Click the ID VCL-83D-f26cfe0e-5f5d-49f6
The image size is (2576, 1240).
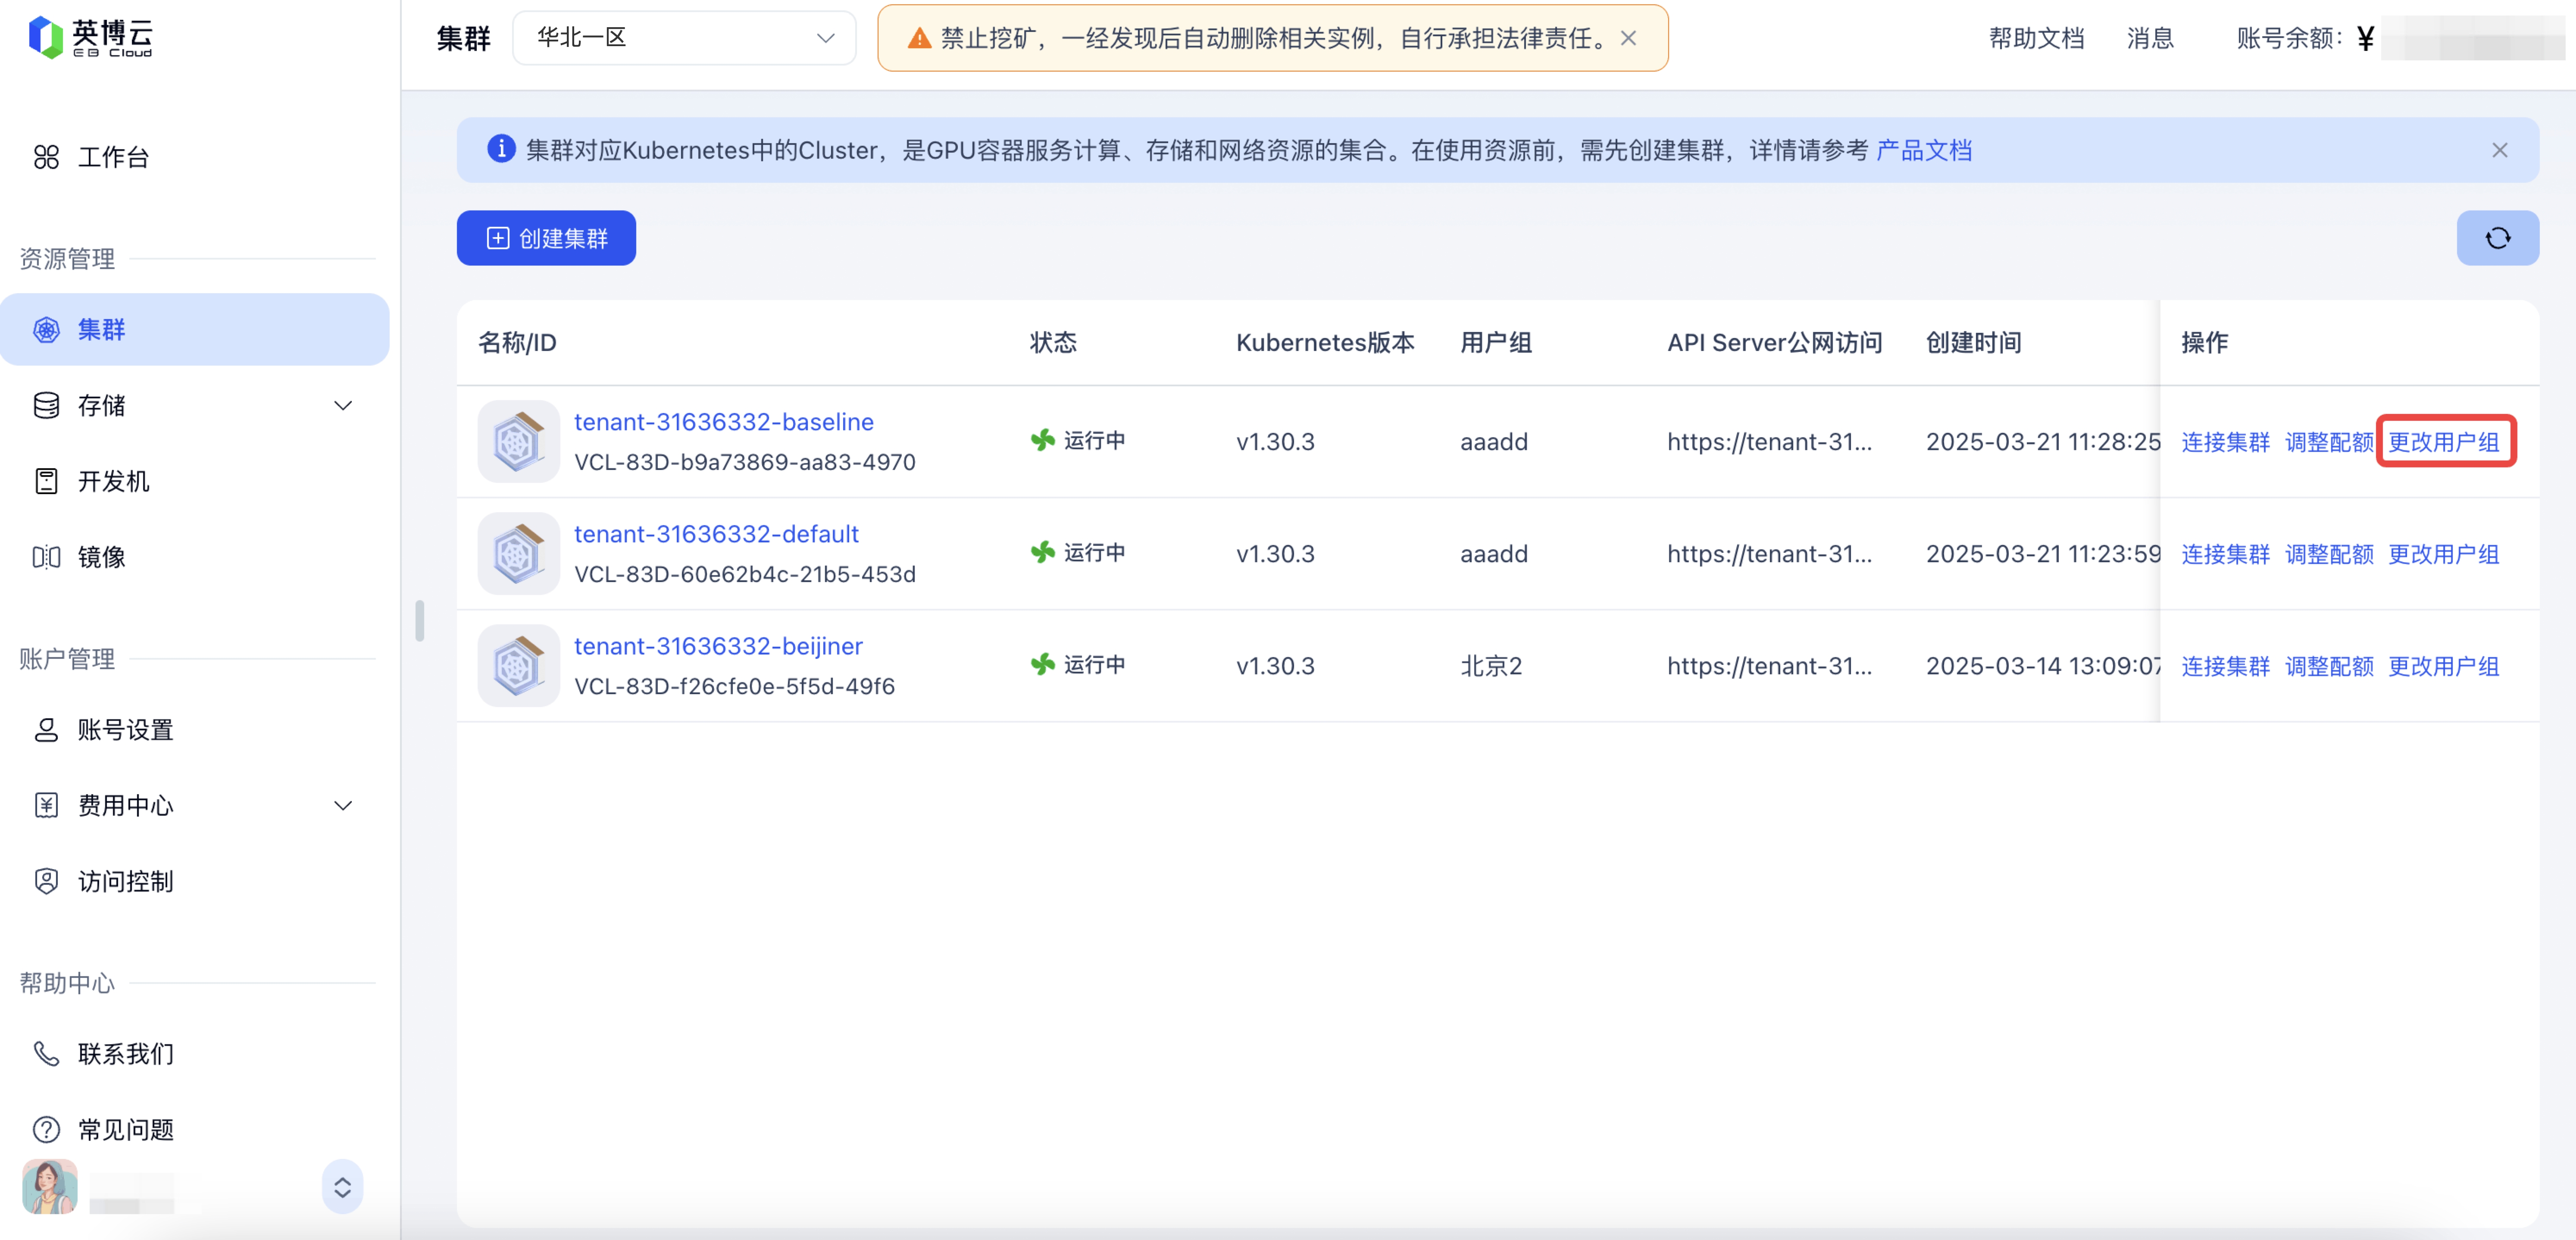point(734,686)
